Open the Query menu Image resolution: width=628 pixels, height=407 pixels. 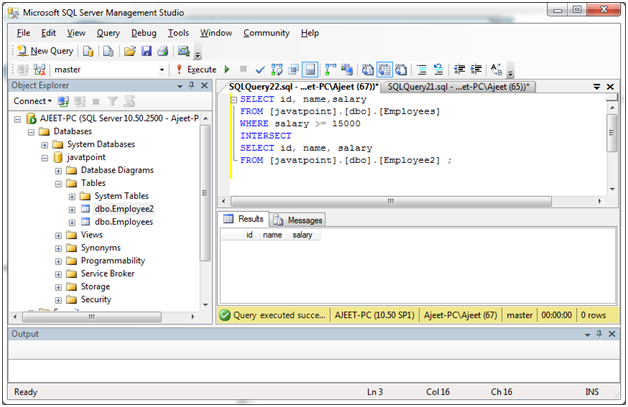[108, 33]
